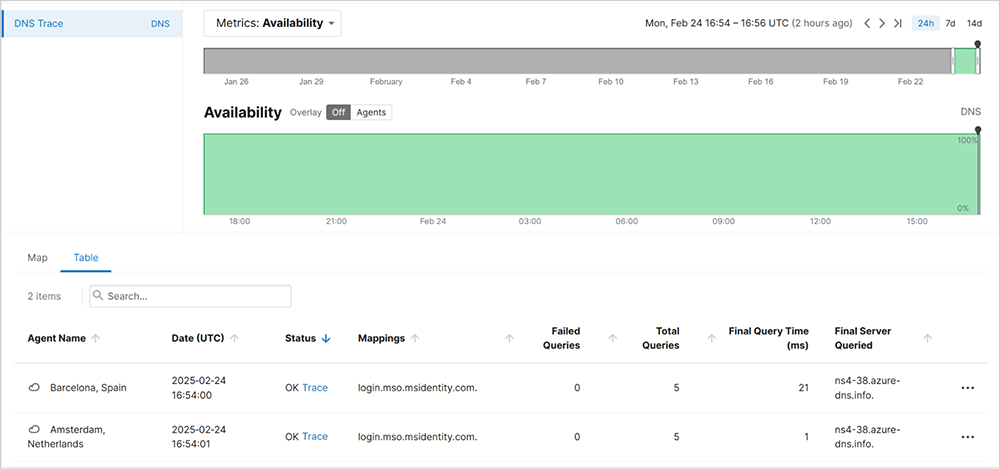The width and height of the screenshot is (1000, 469).
Task: Go to next time interval arrow
Action: [x=882, y=23]
